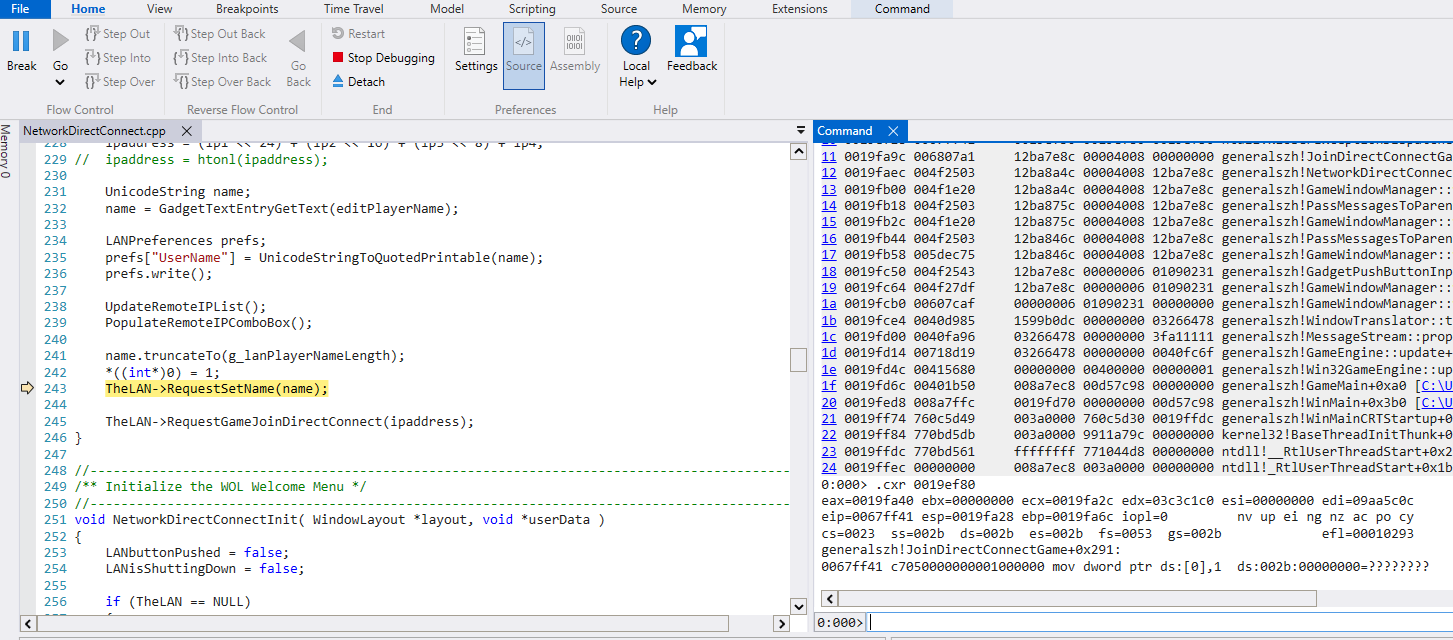Expand the Local Help dropdown arrow
Image resolution: width=1453 pixels, height=640 pixels.
pos(652,83)
